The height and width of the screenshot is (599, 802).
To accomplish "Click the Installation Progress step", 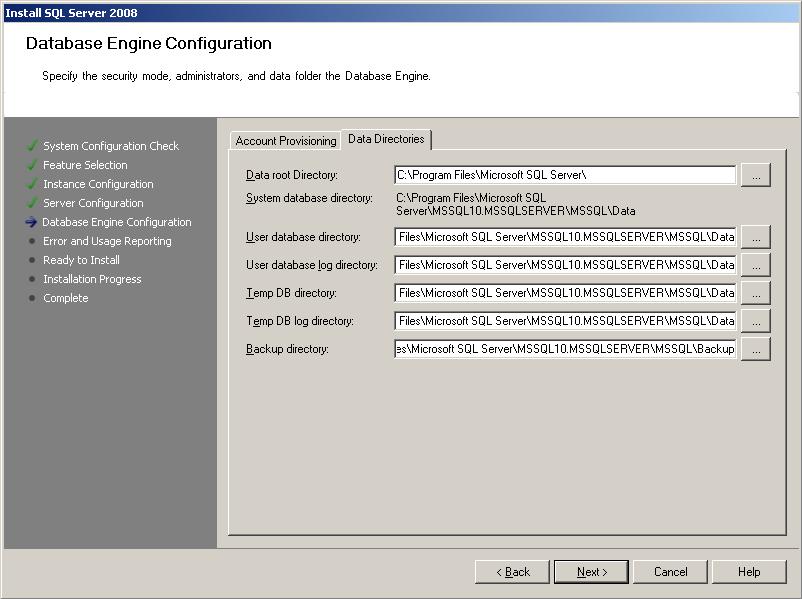I will [x=92, y=279].
